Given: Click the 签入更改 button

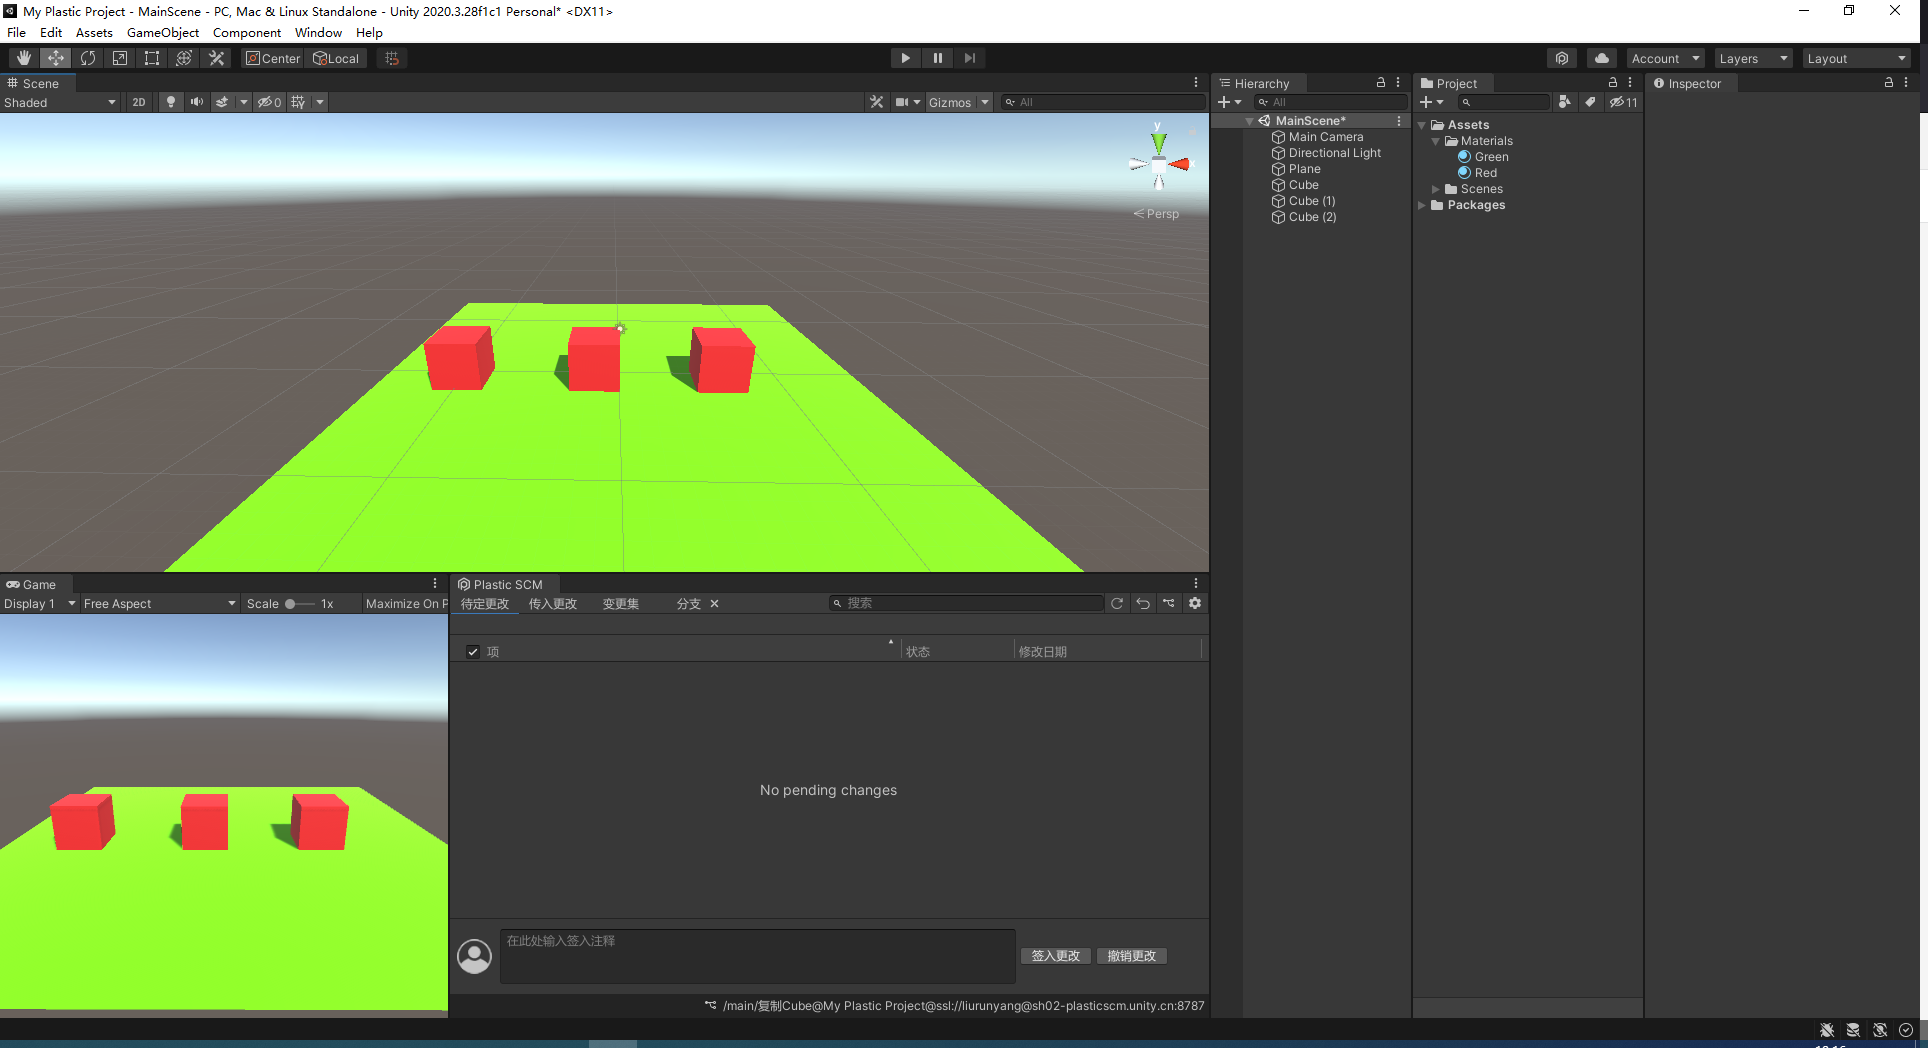Looking at the screenshot, I should [1054, 955].
